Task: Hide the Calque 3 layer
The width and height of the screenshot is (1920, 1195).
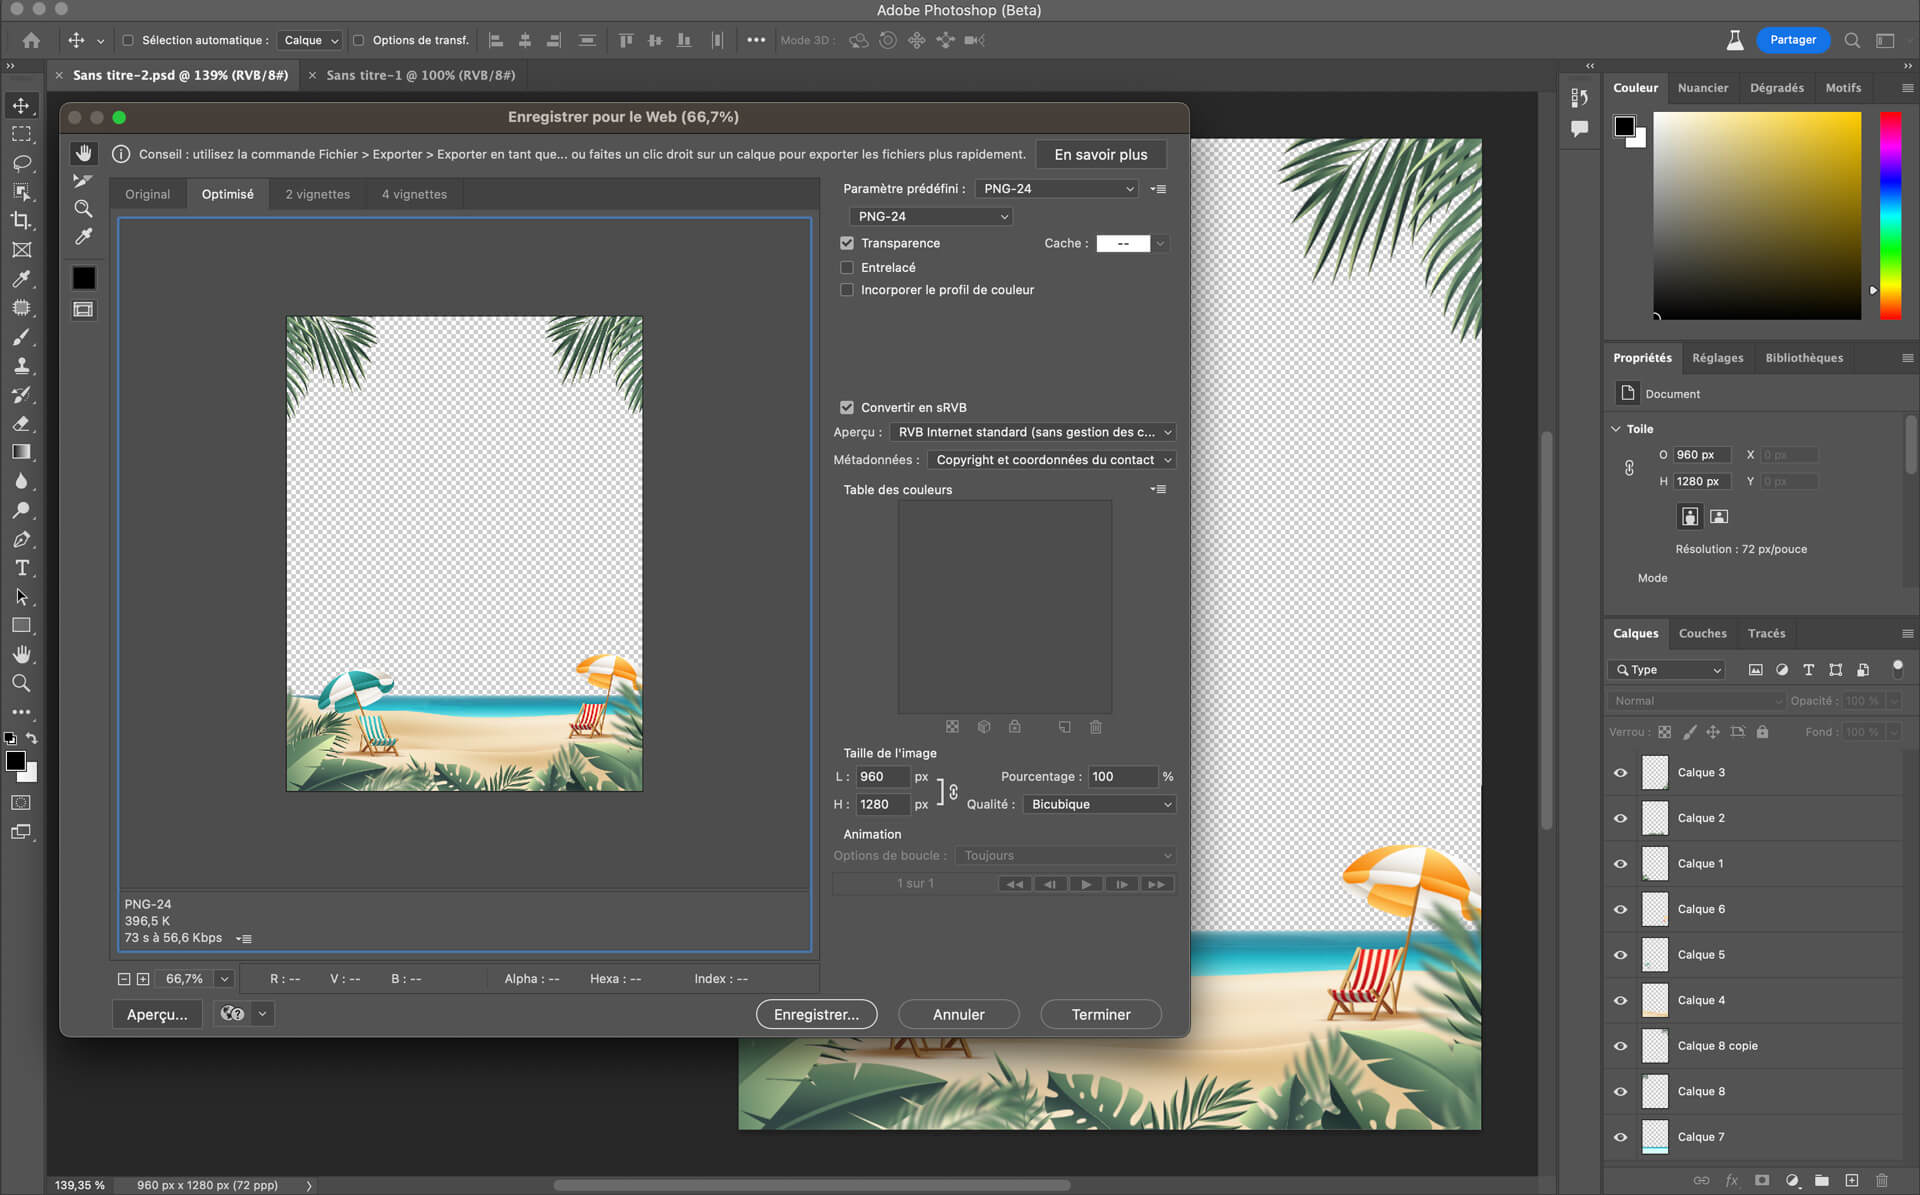Action: coord(1620,773)
